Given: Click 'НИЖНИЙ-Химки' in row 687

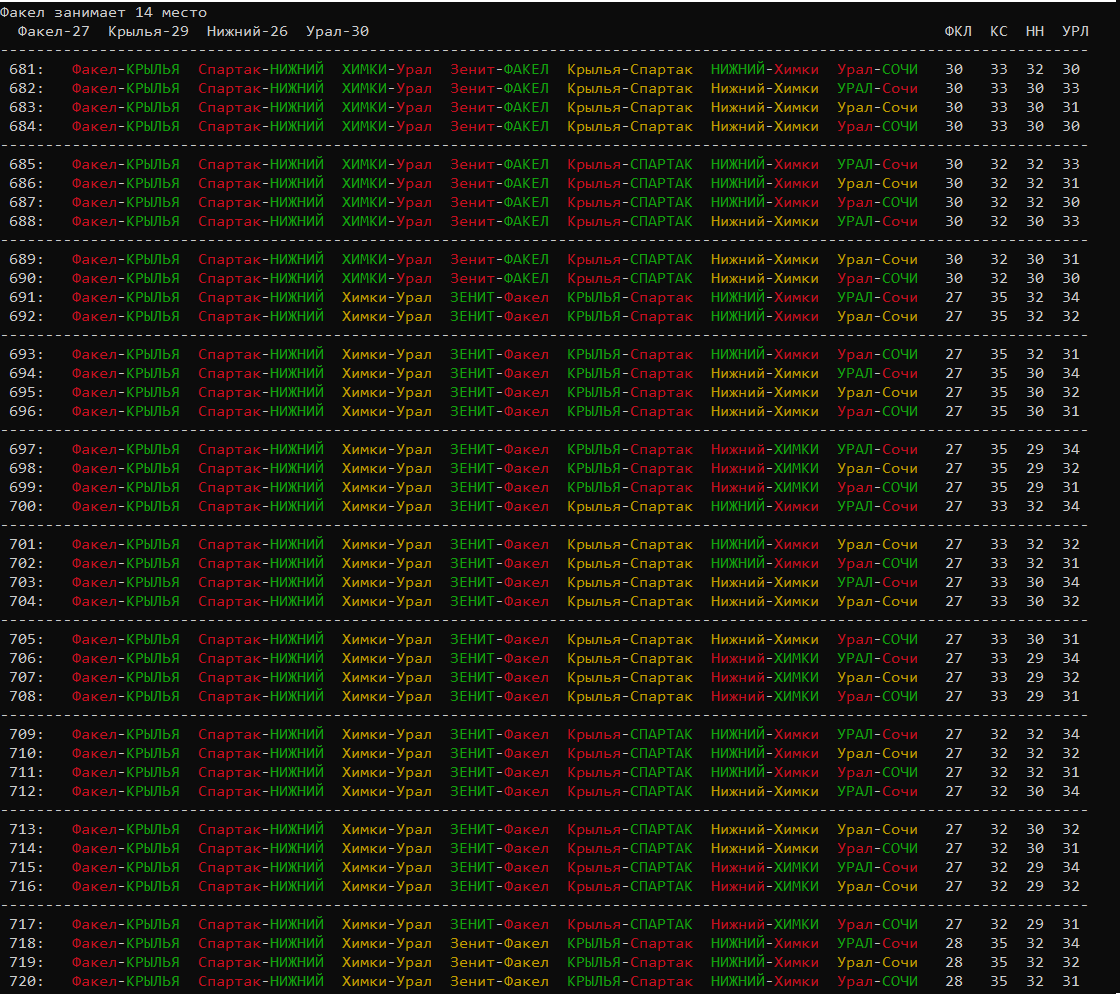Looking at the screenshot, I should tap(764, 202).
